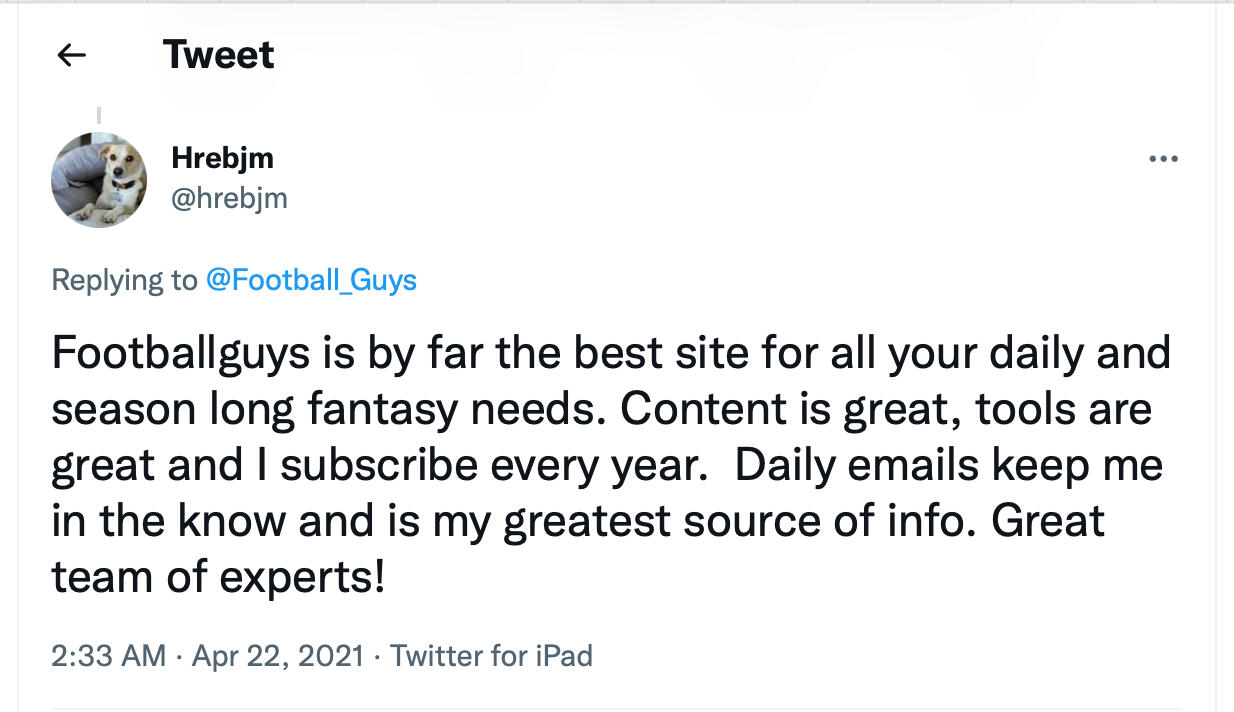The height and width of the screenshot is (712, 1234).
Task: Click the thread connector line above the avatar
Action: pyautogui.click(x=99, y=116)
